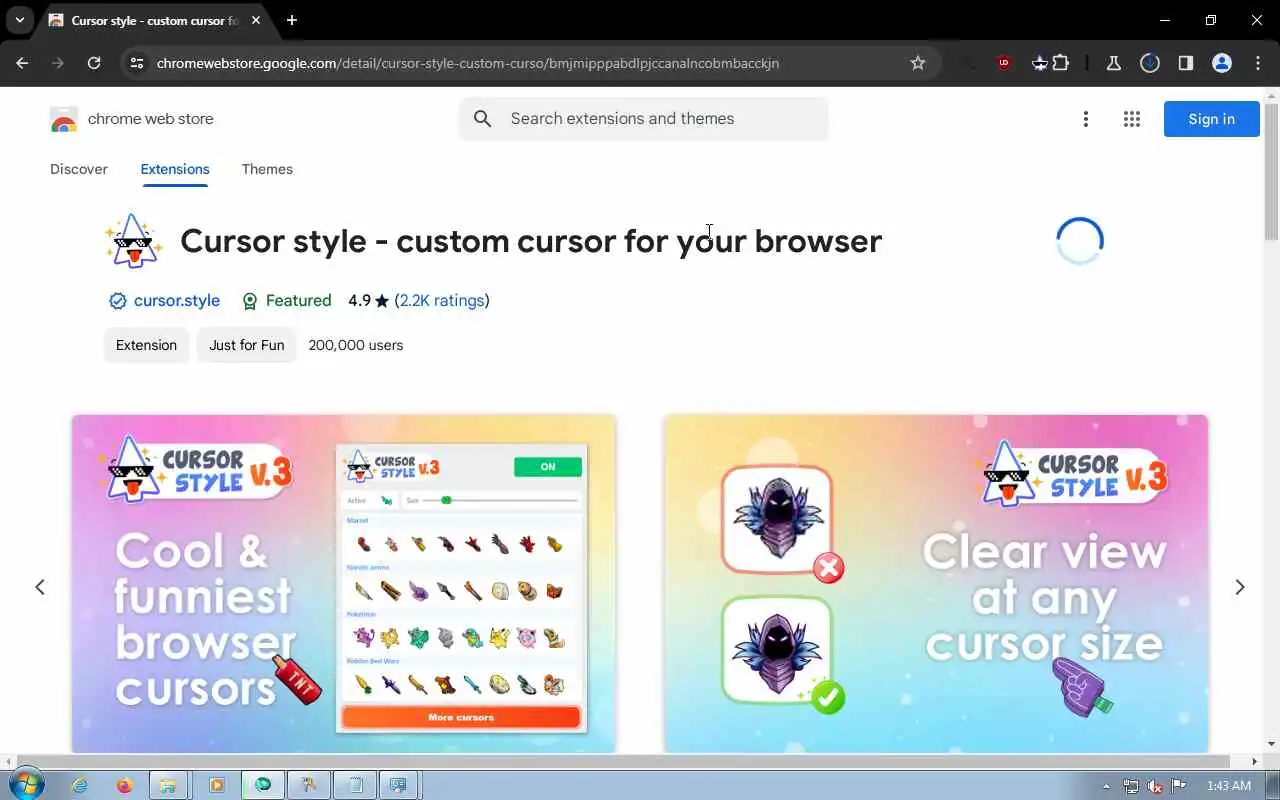Open the 1:43 AM clock

[1229, 786]
